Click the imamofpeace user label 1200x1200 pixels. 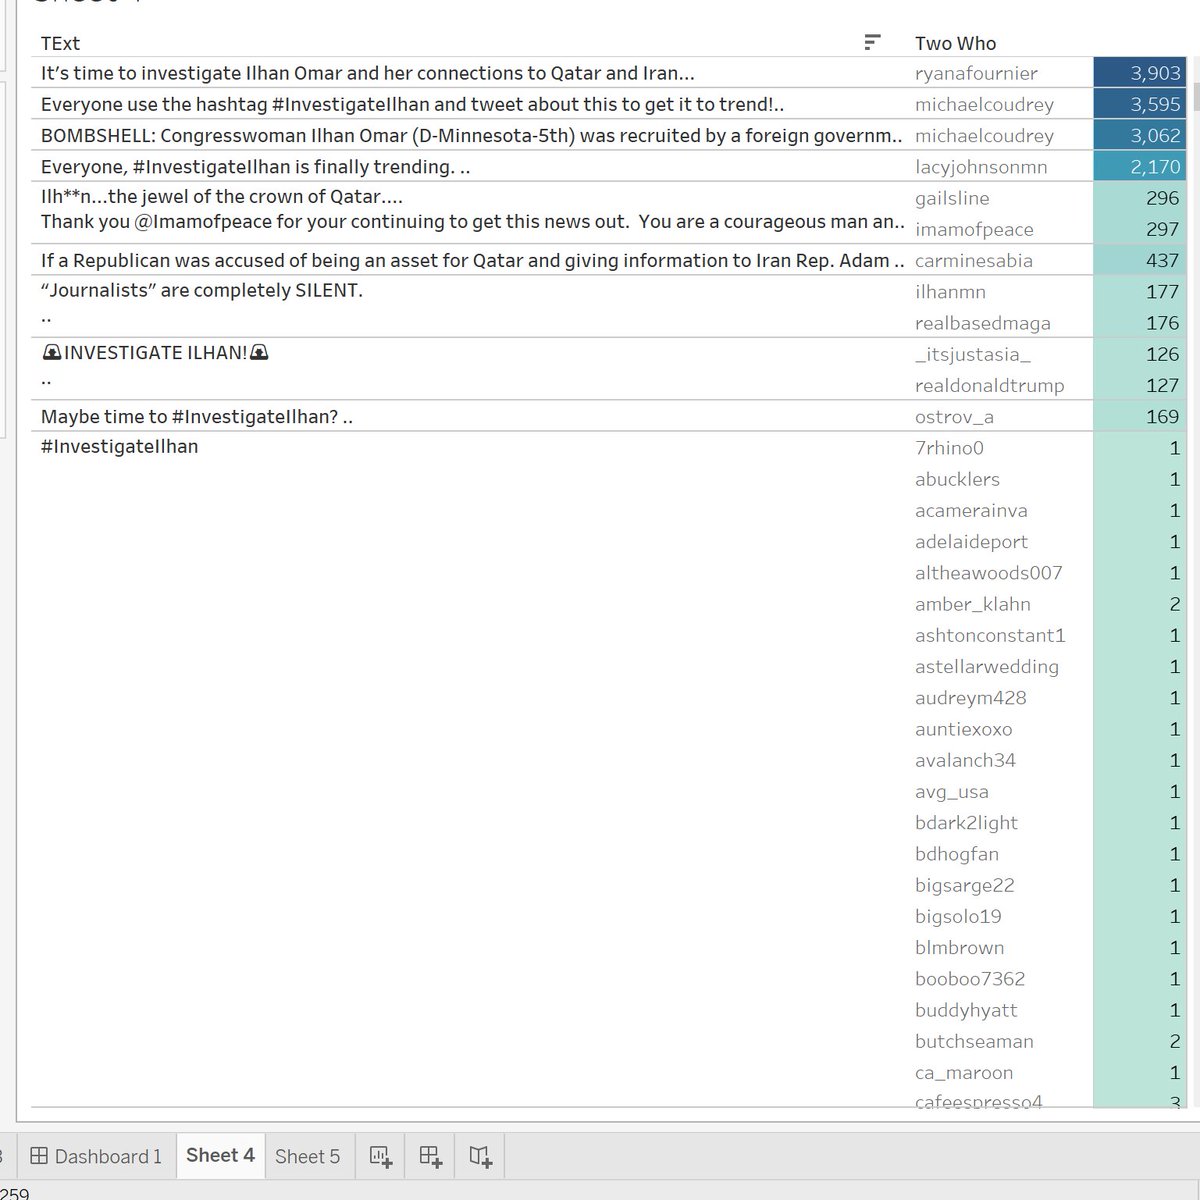(974, 229)
